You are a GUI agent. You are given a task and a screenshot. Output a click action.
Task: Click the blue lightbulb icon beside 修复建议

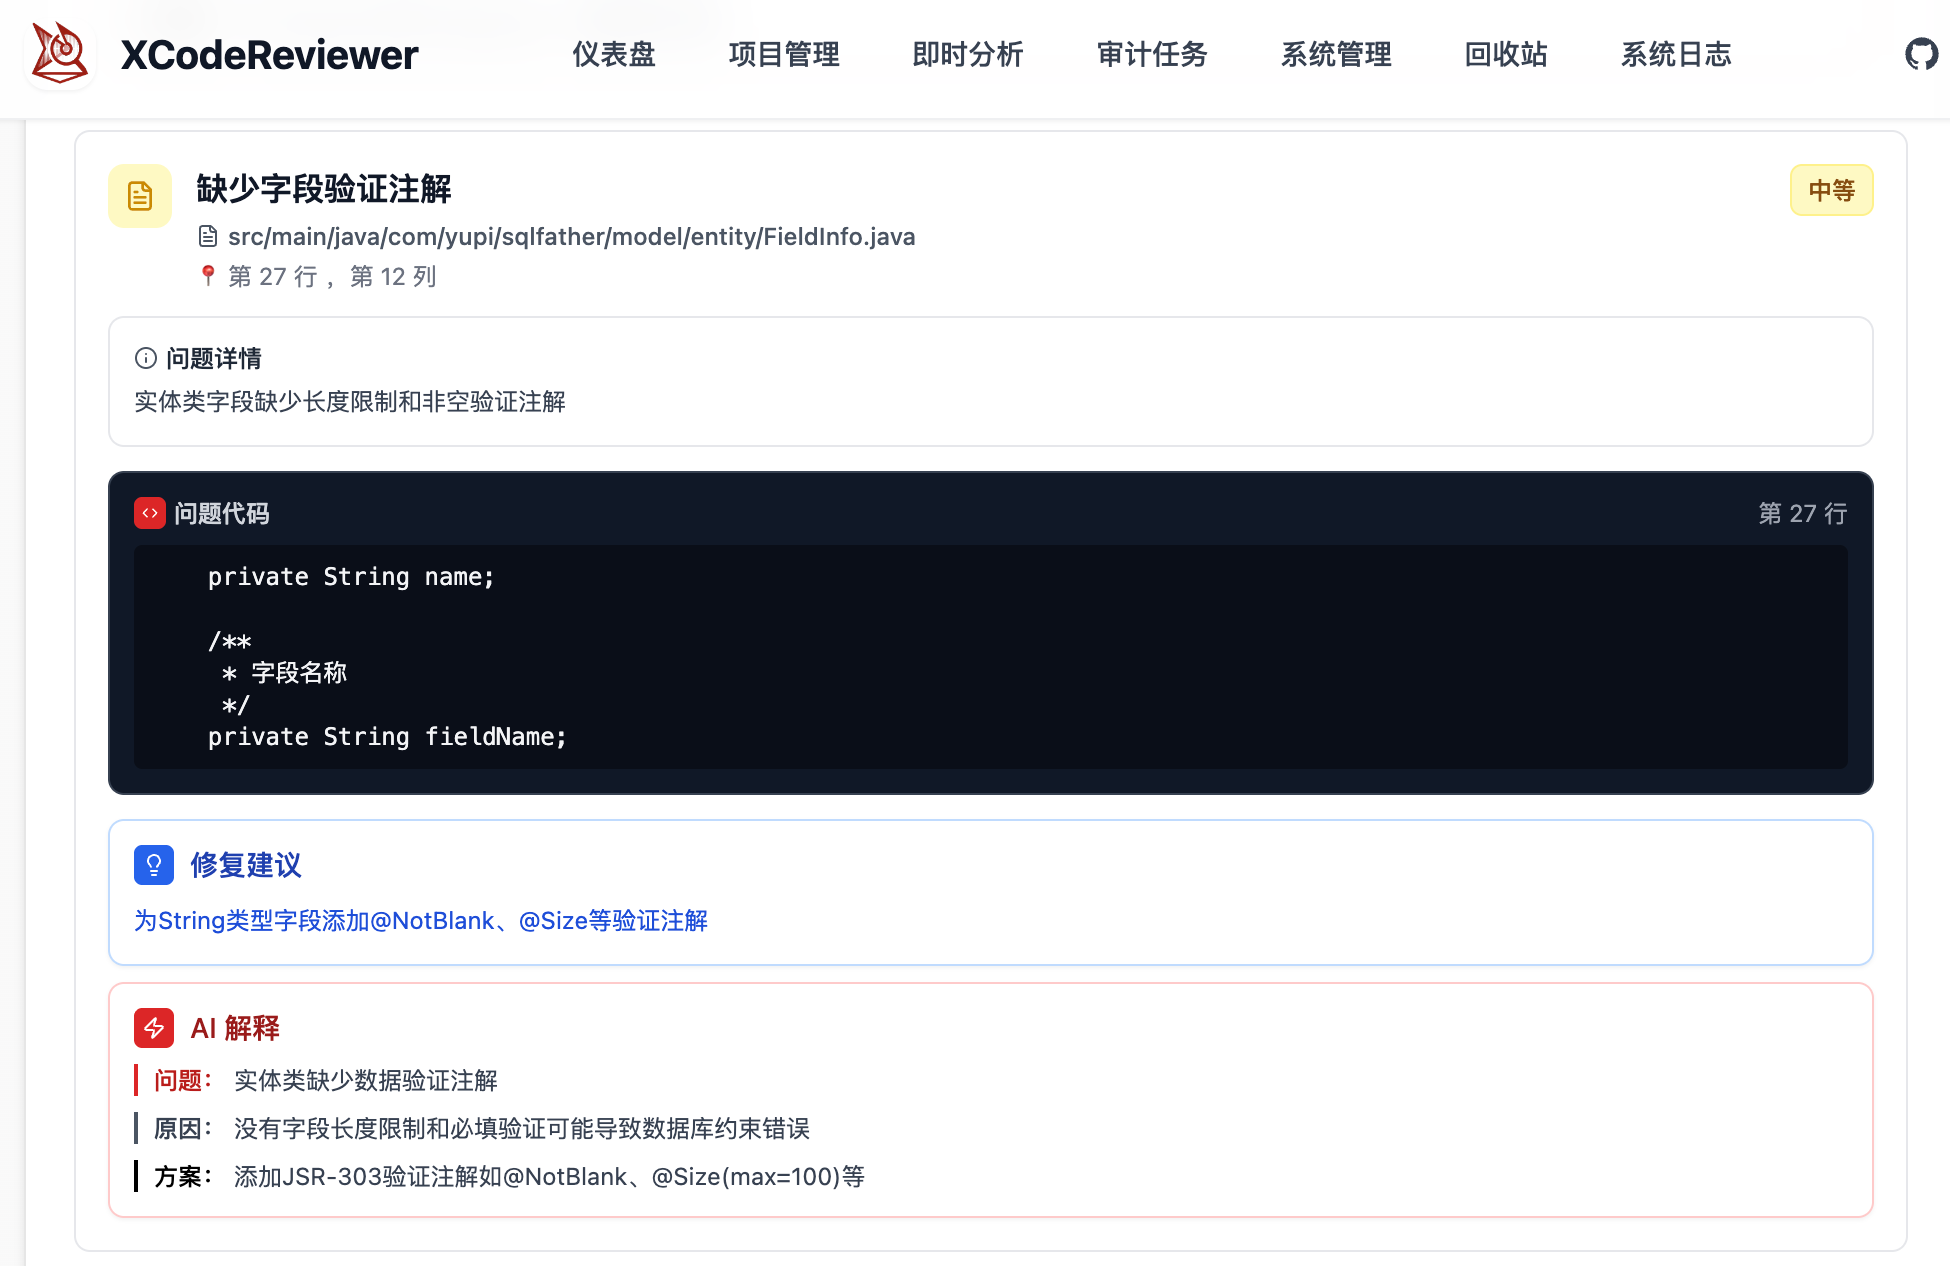[154, 865]
